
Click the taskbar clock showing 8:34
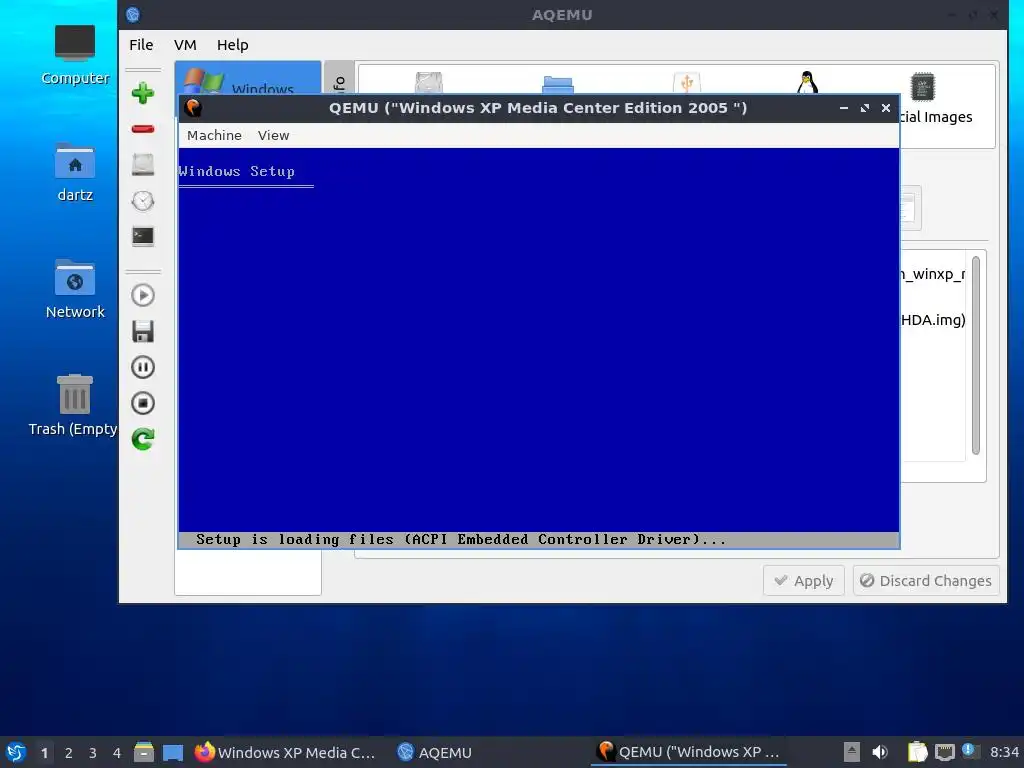[x=1004, y=752]
